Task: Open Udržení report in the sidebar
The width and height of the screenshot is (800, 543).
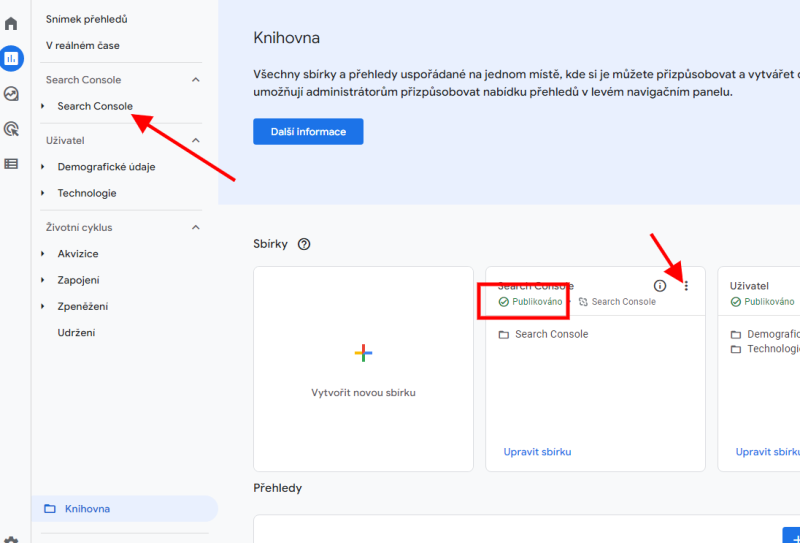Action: 76,332
